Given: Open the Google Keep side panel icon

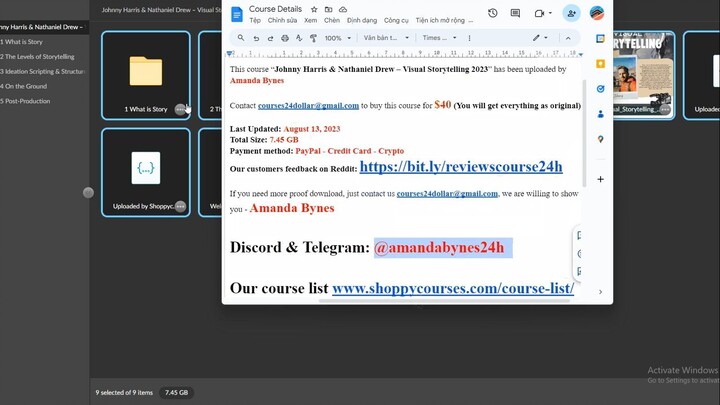Looking at the screenshot, I should [600, 64].
